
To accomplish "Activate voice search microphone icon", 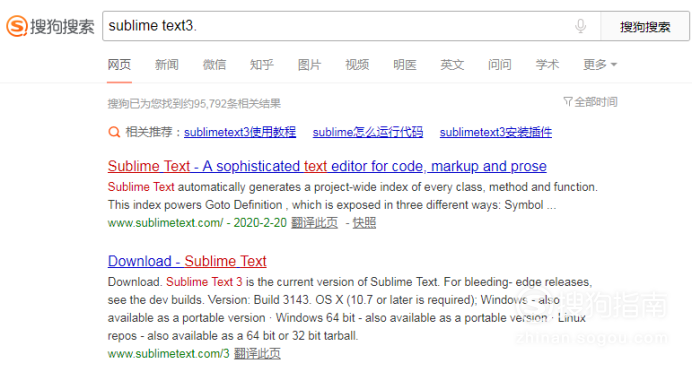I will coord(581,26).
